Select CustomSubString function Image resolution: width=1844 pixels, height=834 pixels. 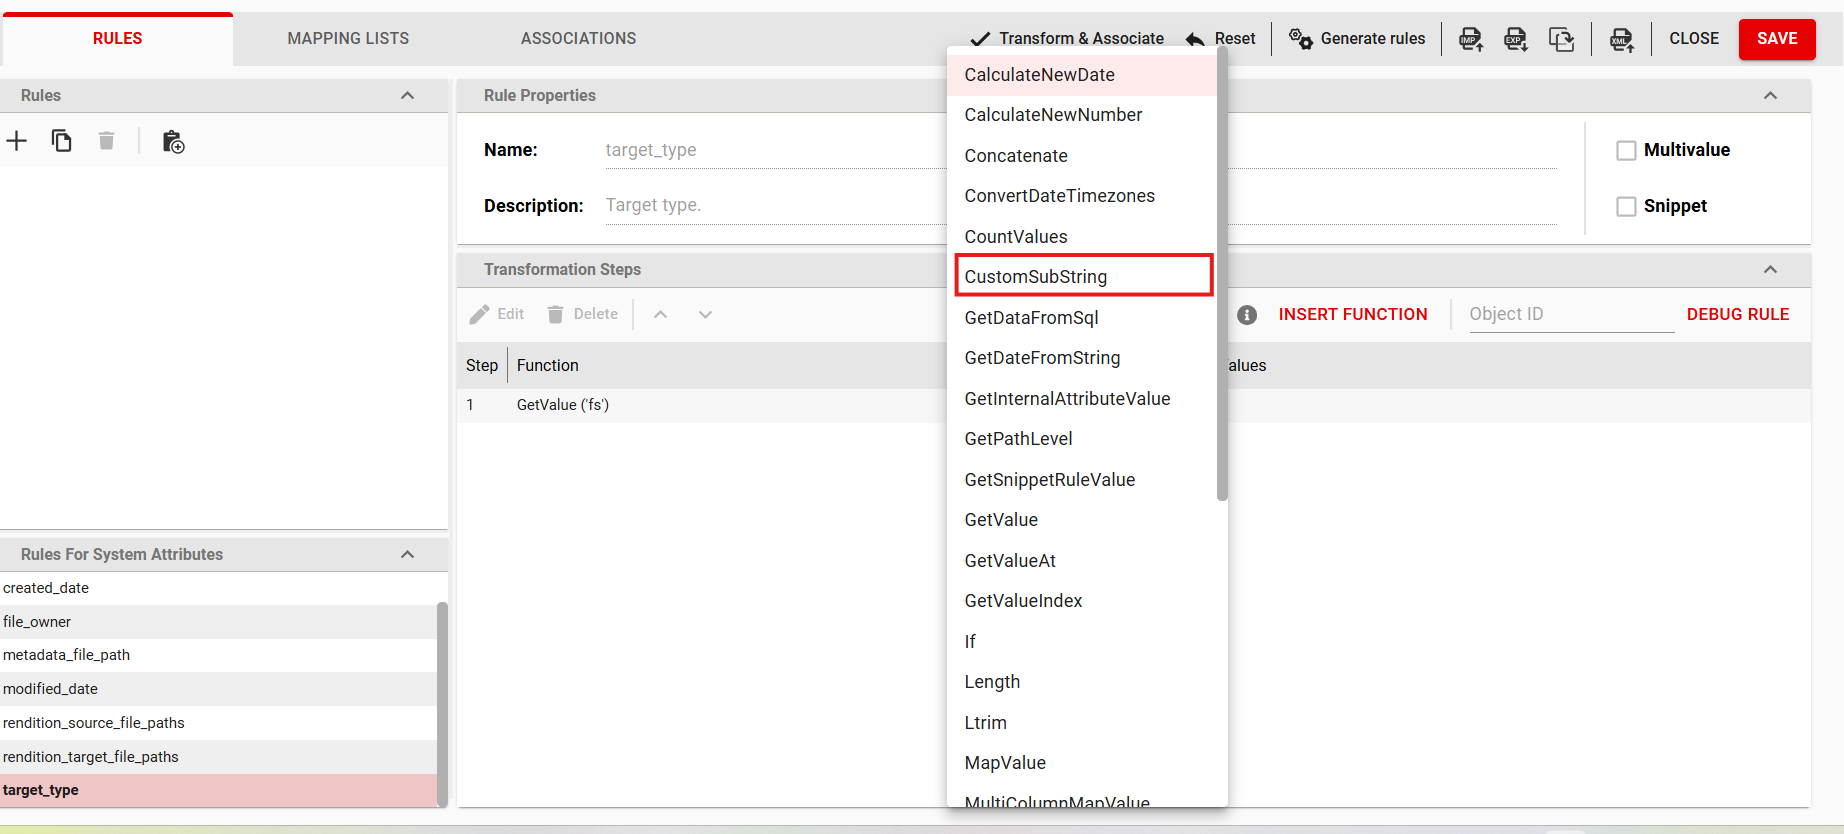(1082, 277)
